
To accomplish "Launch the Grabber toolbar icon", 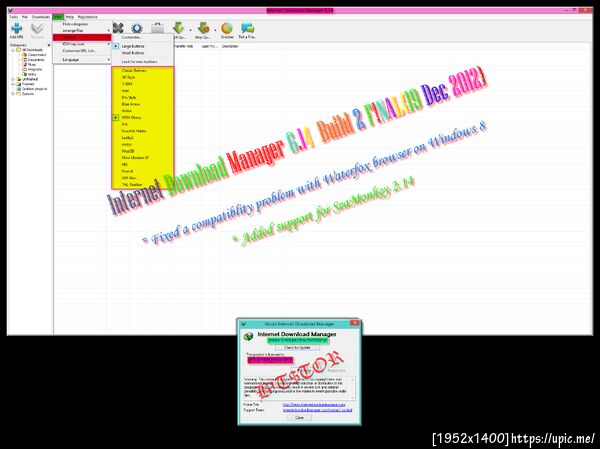I will pyautogui.click(x=227, y=28).
